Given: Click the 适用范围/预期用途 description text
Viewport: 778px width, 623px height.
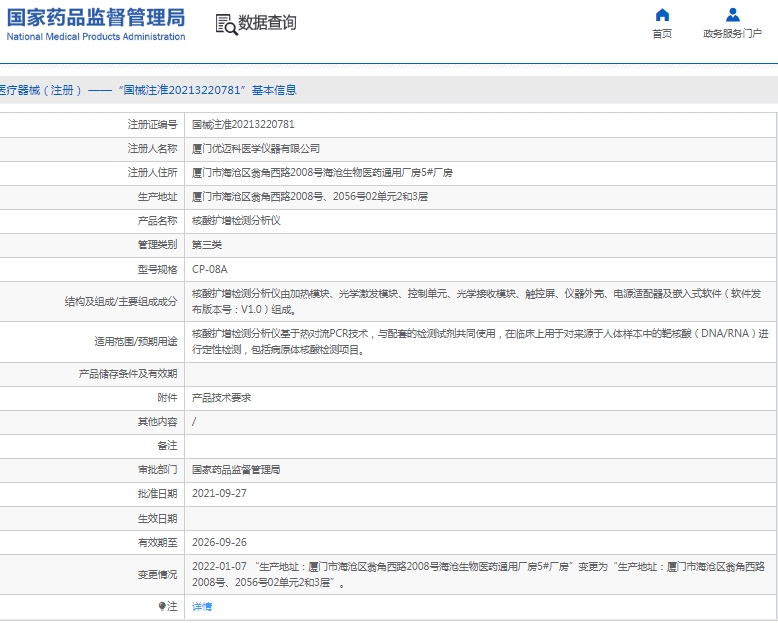Looking at the screenshot, I should click(480, 342).
